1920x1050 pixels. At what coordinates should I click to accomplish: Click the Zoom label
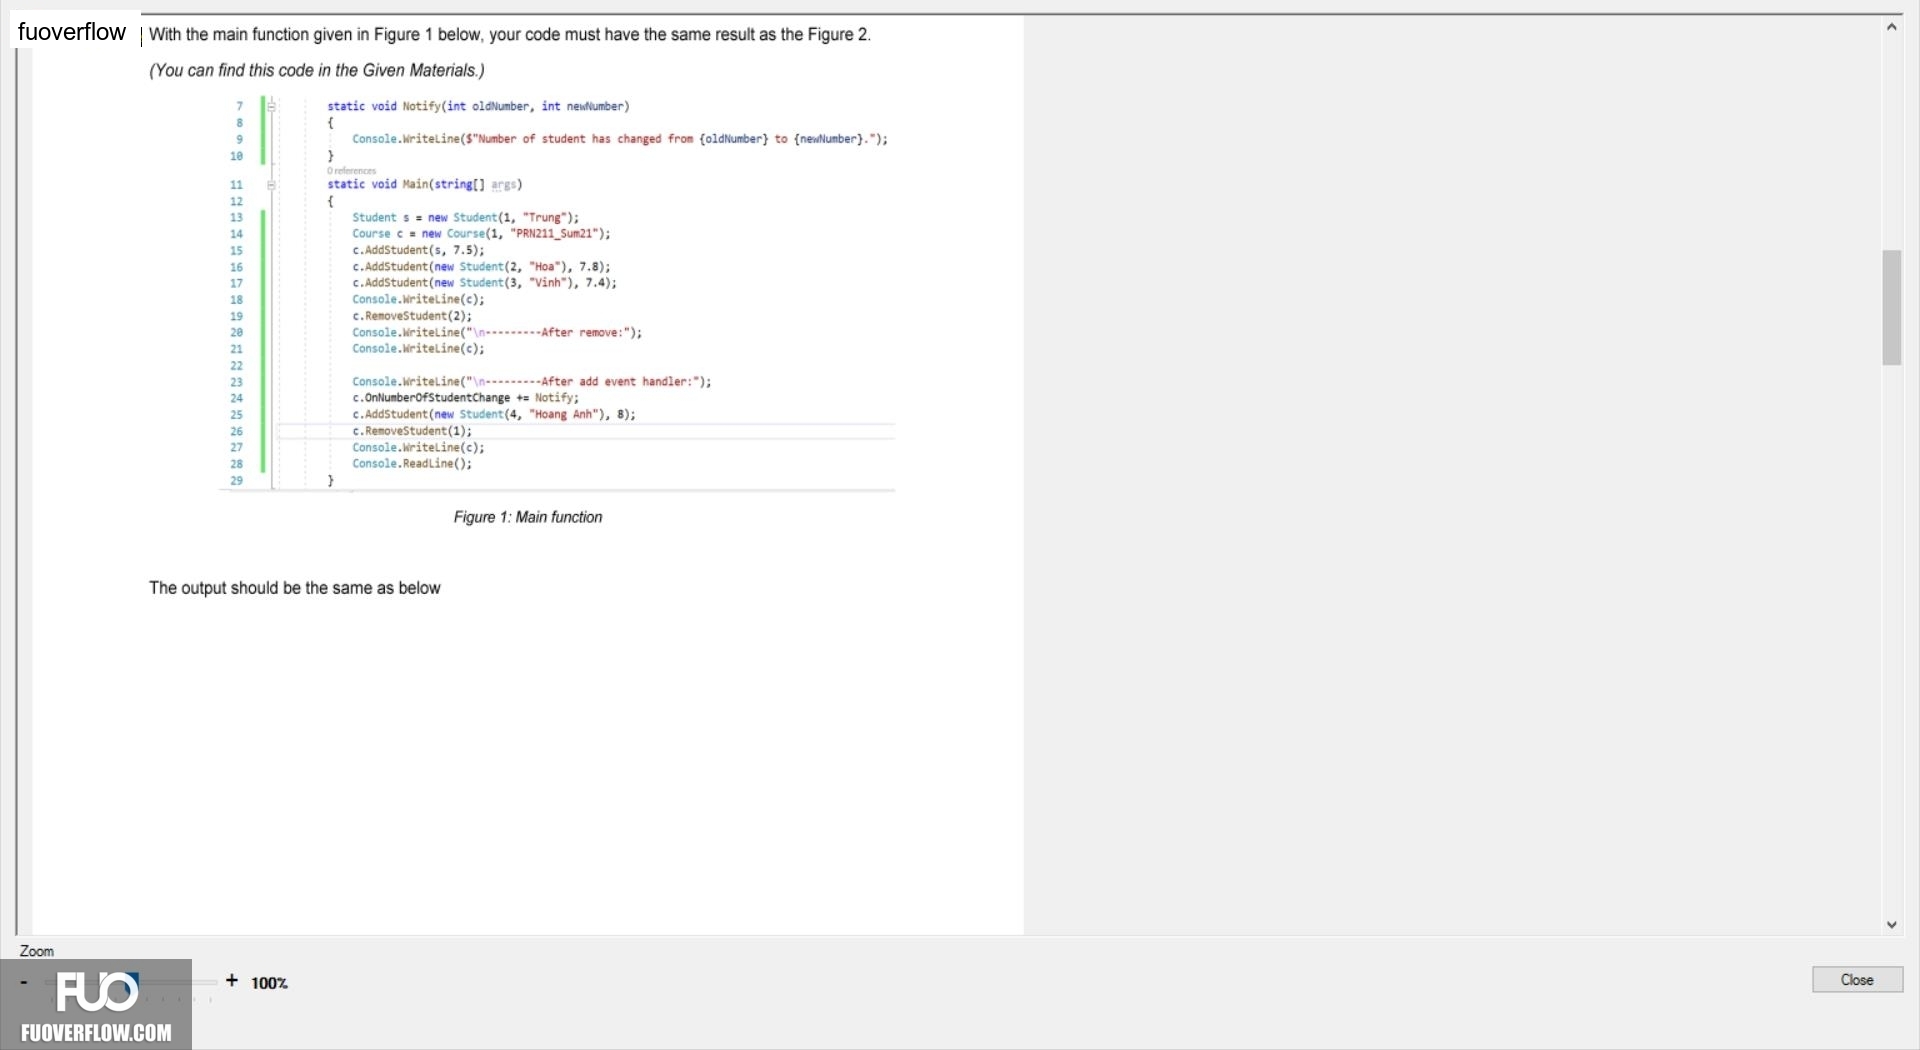point(37,951)
